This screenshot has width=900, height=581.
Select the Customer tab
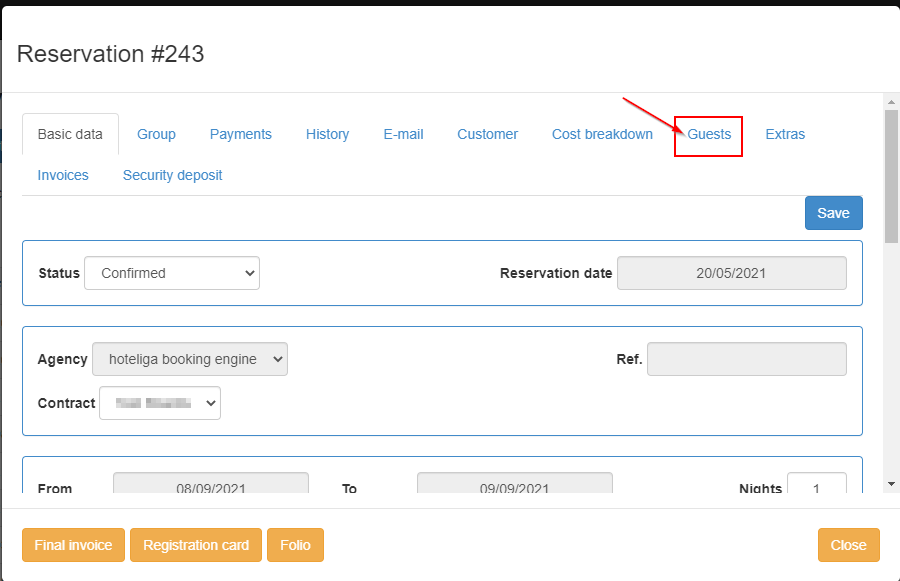(x=487, y=134)
